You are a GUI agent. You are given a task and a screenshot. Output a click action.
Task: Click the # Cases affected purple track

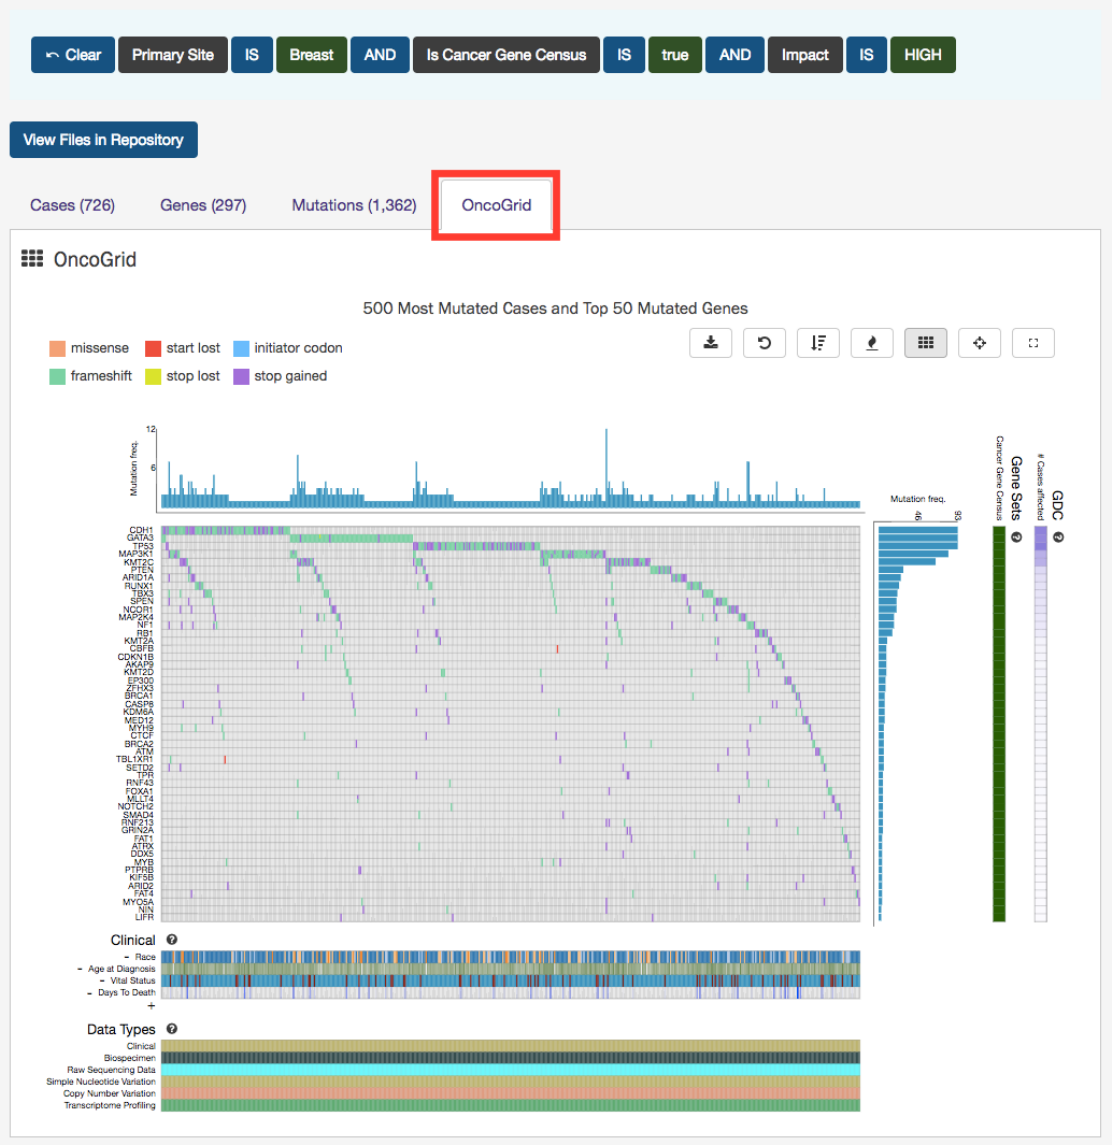pos(1040,723)
